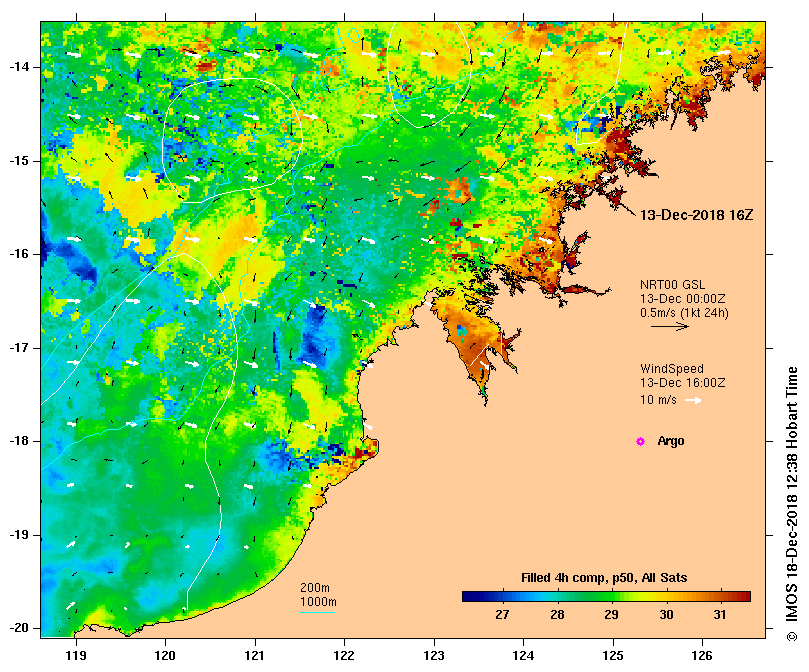Click longitude label 122 on the bottom axis
This screenshot has width=809, height=672.
pos(345,656)
